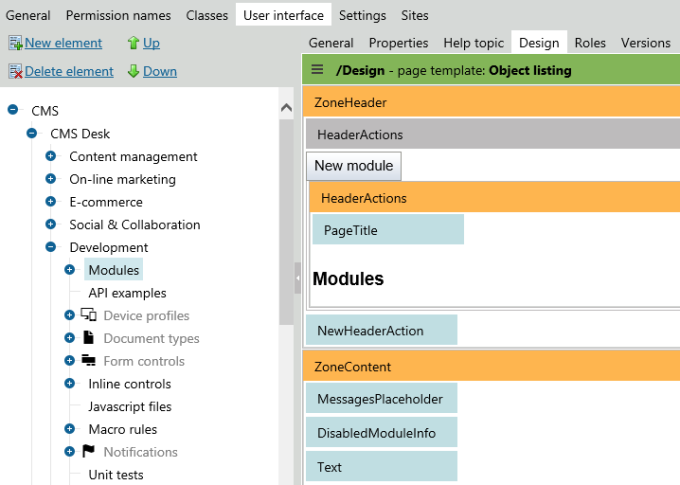Click the green Down arrow icon
This screenshot has width=680, height=485.
click(x=133, y=72)
